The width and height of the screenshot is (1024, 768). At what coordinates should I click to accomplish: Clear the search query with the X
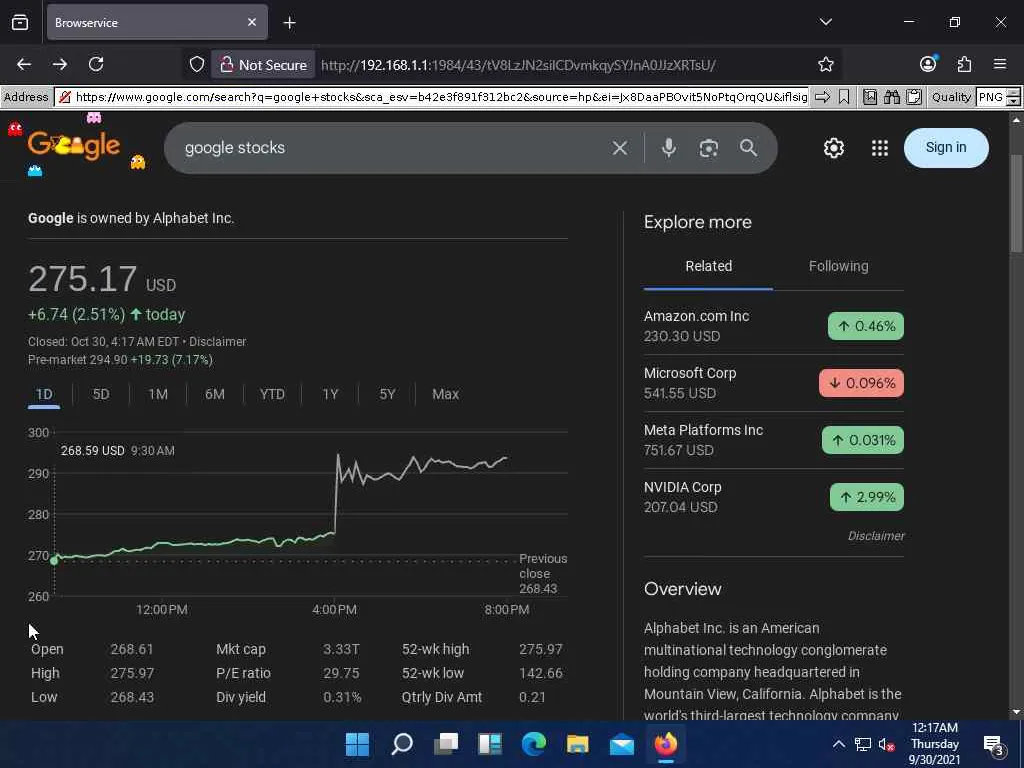620,148
